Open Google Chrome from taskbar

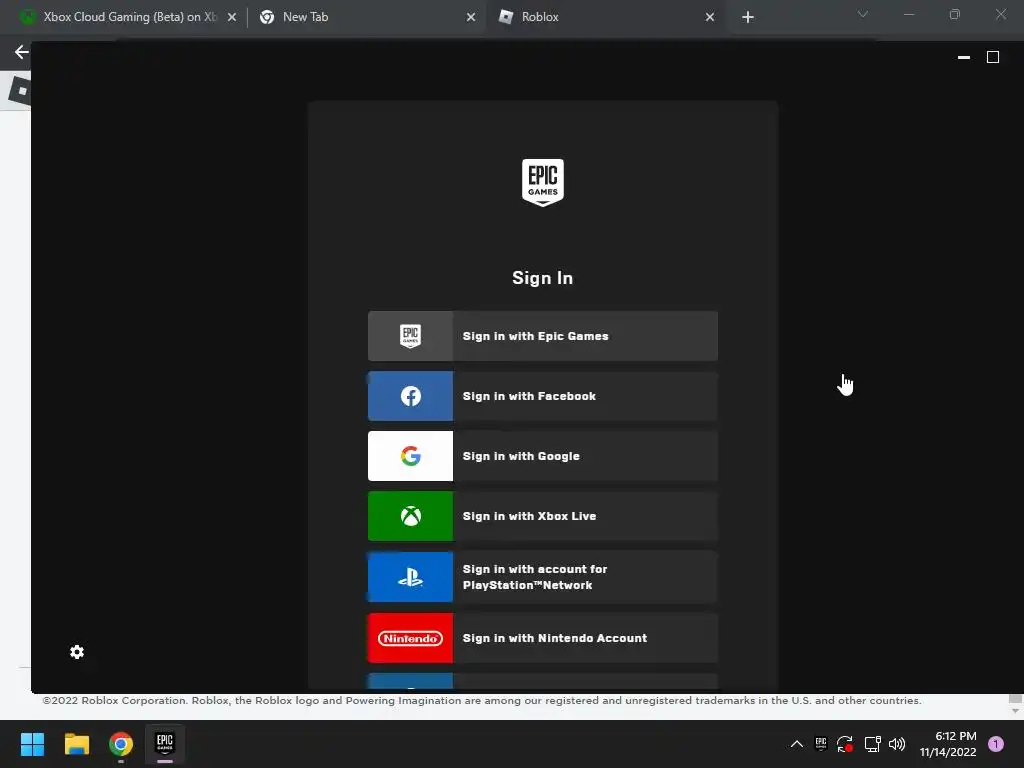121,744
